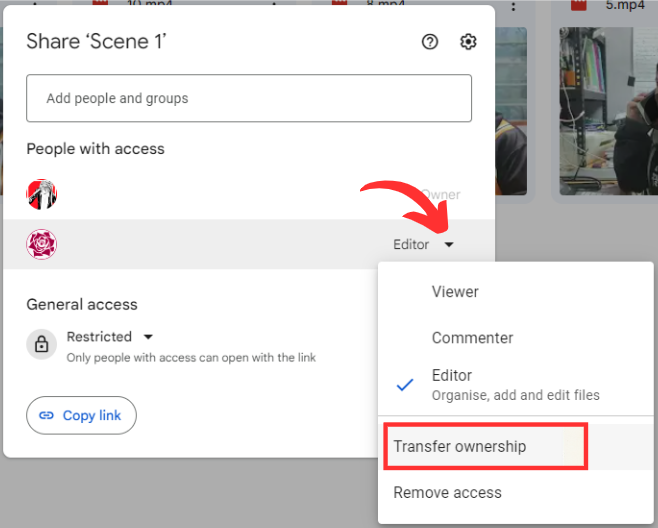
Task: Click the rose avatar of the editor
Action: coord(41,244)
